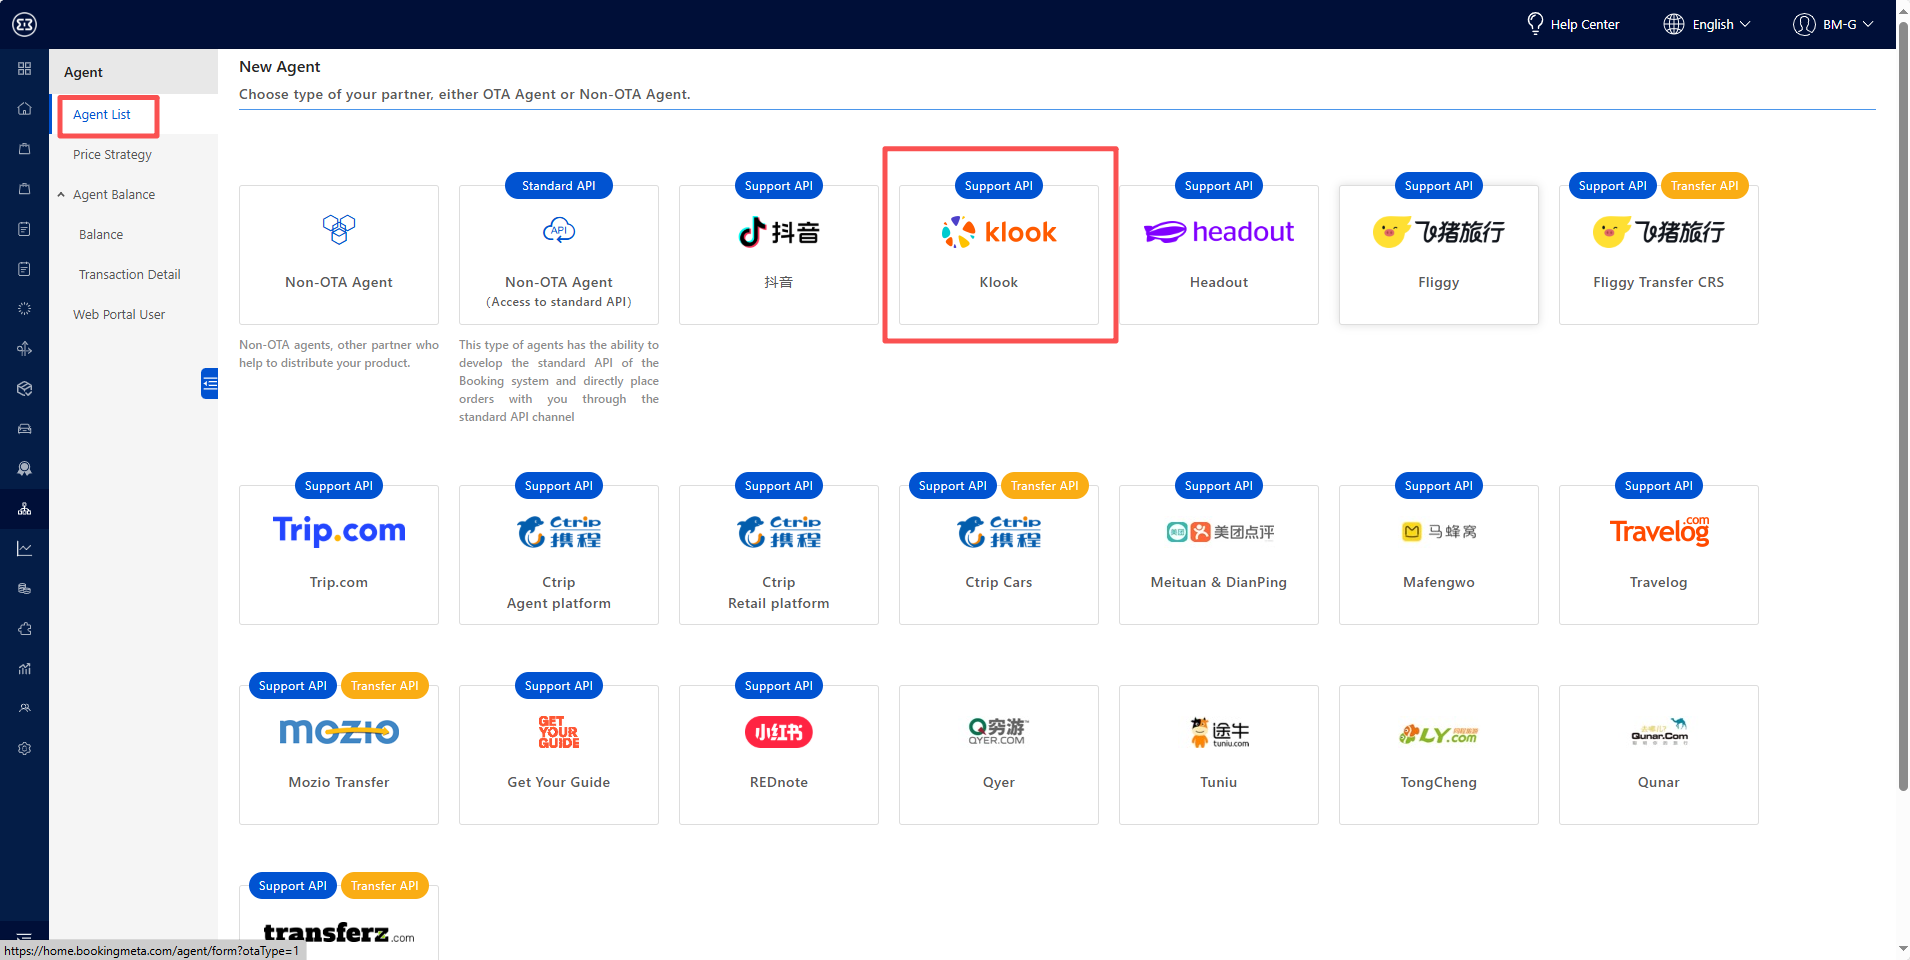1910x960 pixels.
Task: Open Transaction Detail under Agent Balance
Action: pos(129,275)
